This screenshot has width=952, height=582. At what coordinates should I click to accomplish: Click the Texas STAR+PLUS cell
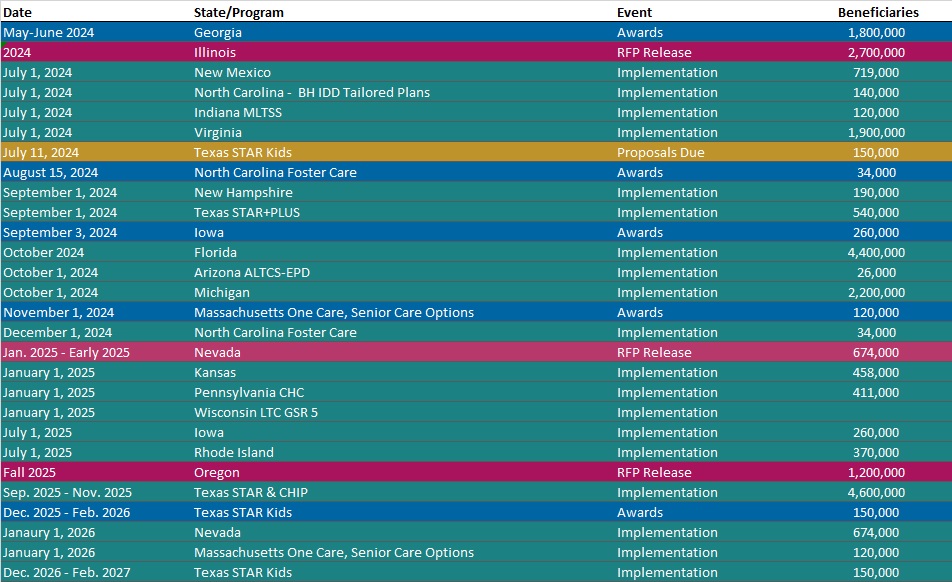pos(247,212)
